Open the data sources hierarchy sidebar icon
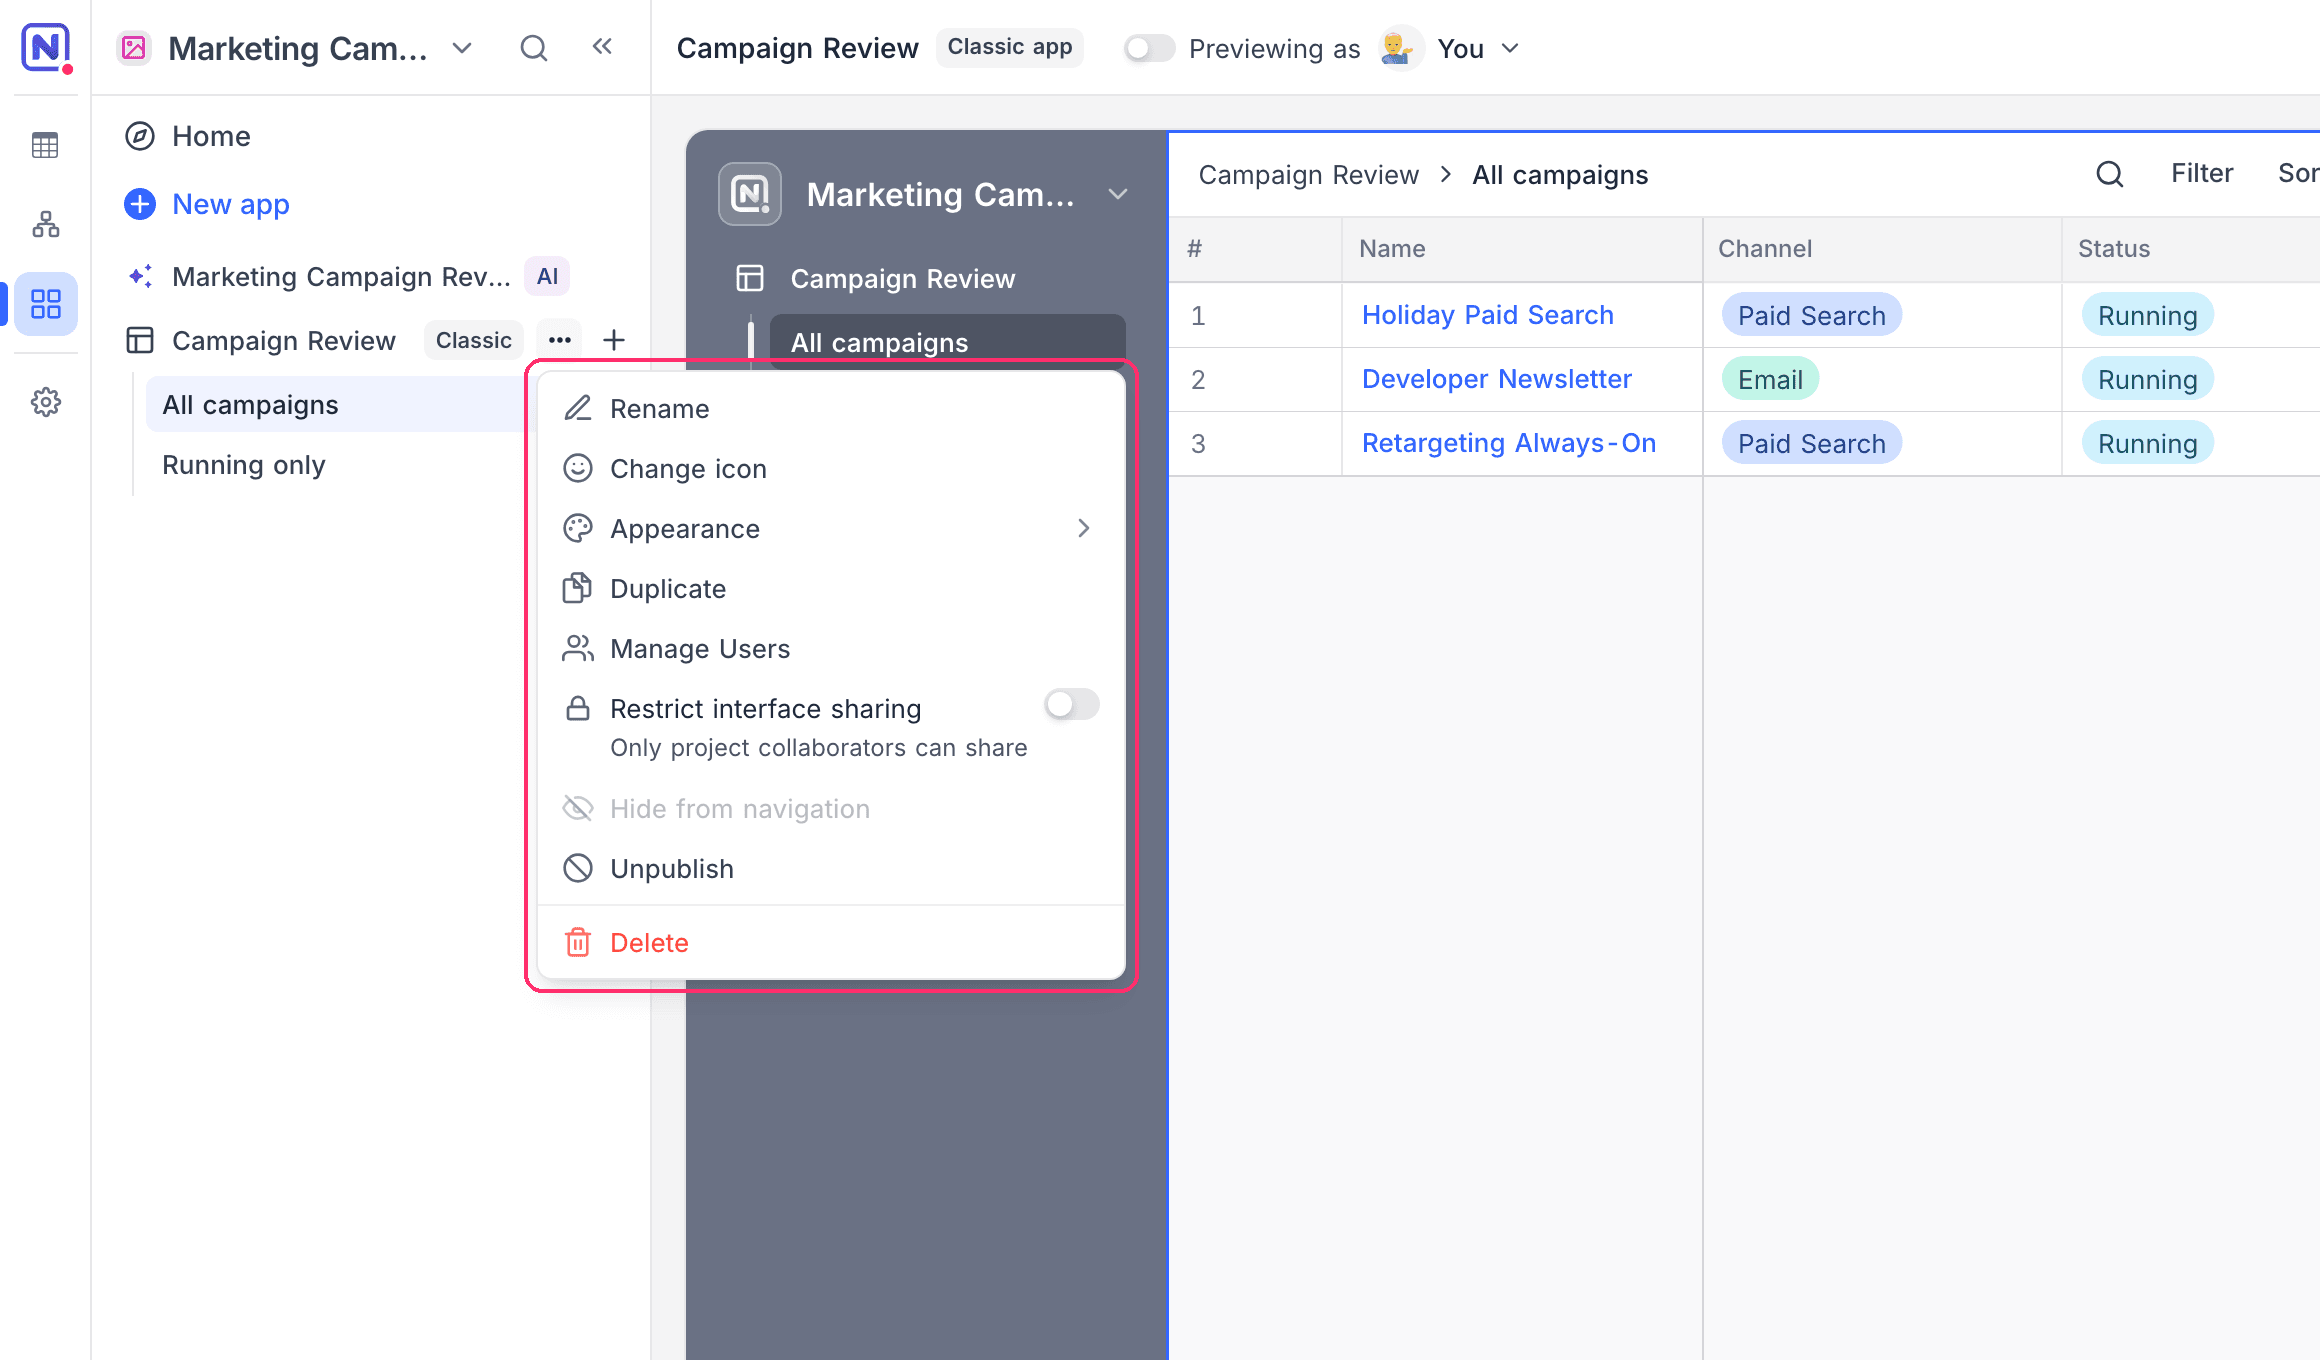2320x1360 pixels. click(45, 224)
